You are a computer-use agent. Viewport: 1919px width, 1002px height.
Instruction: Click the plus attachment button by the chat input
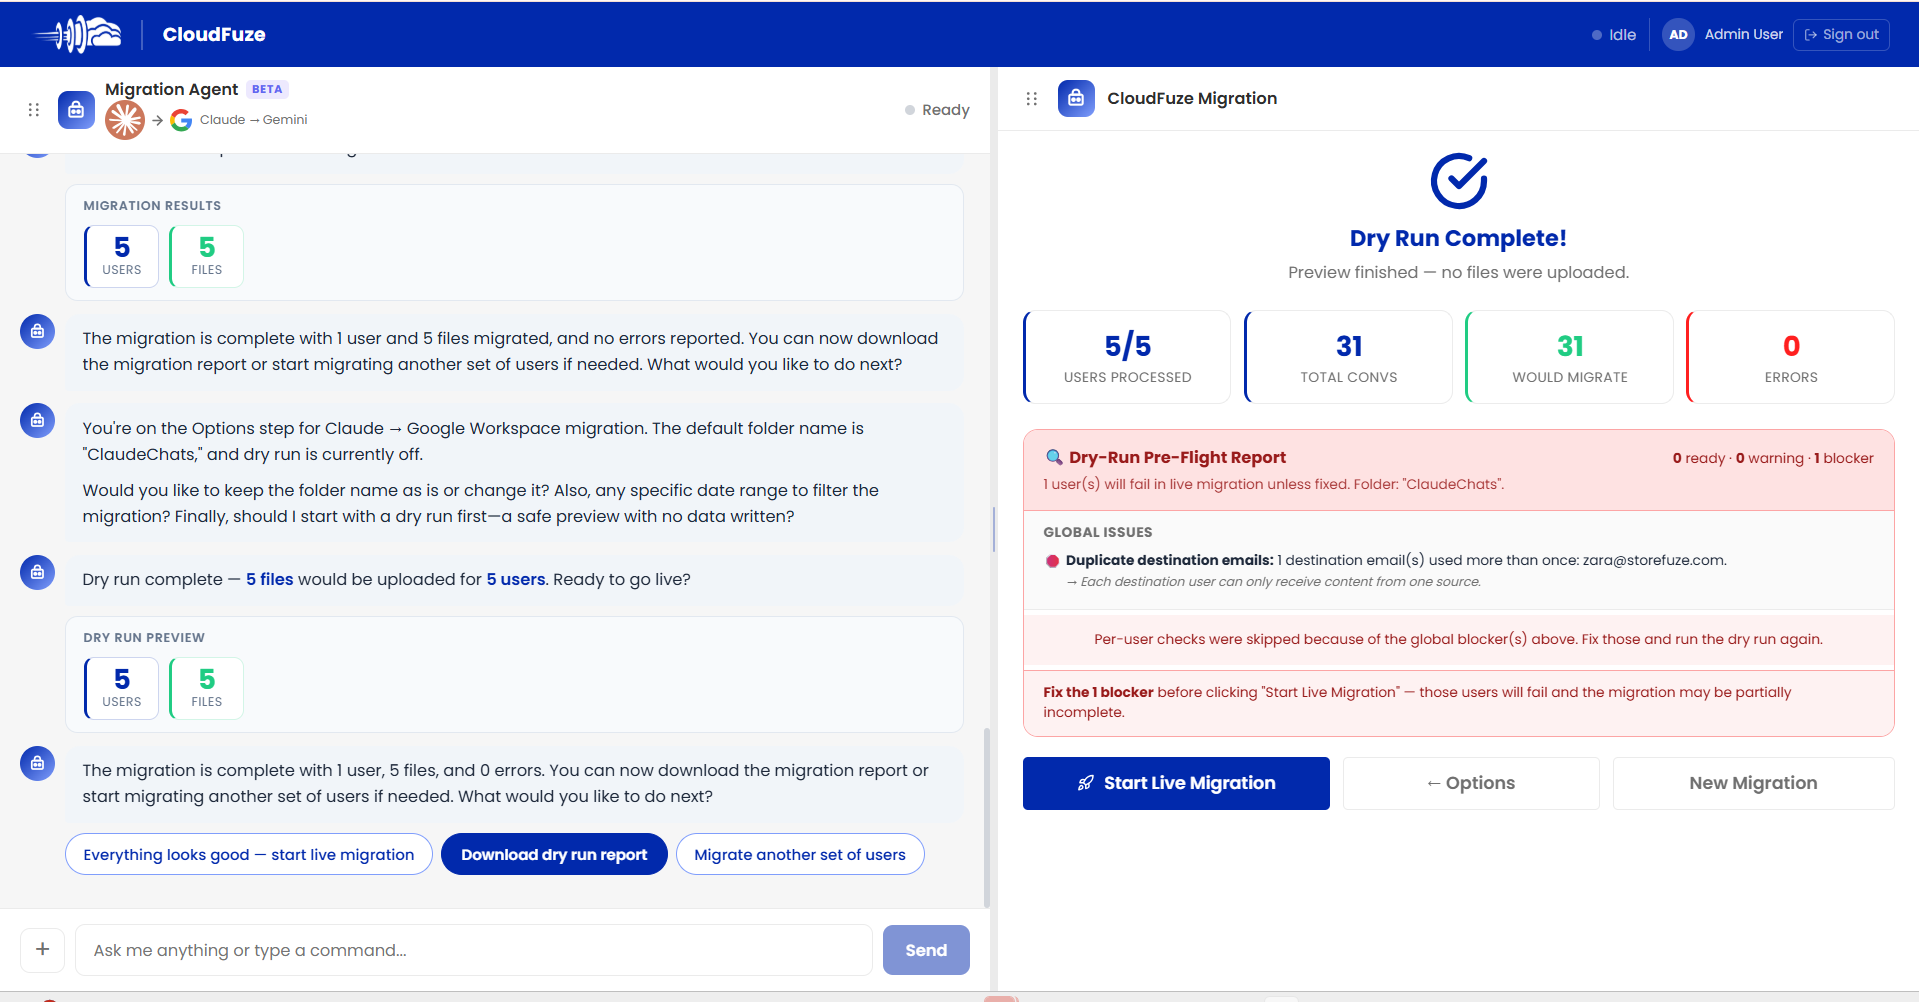click(x=43, y=949)
